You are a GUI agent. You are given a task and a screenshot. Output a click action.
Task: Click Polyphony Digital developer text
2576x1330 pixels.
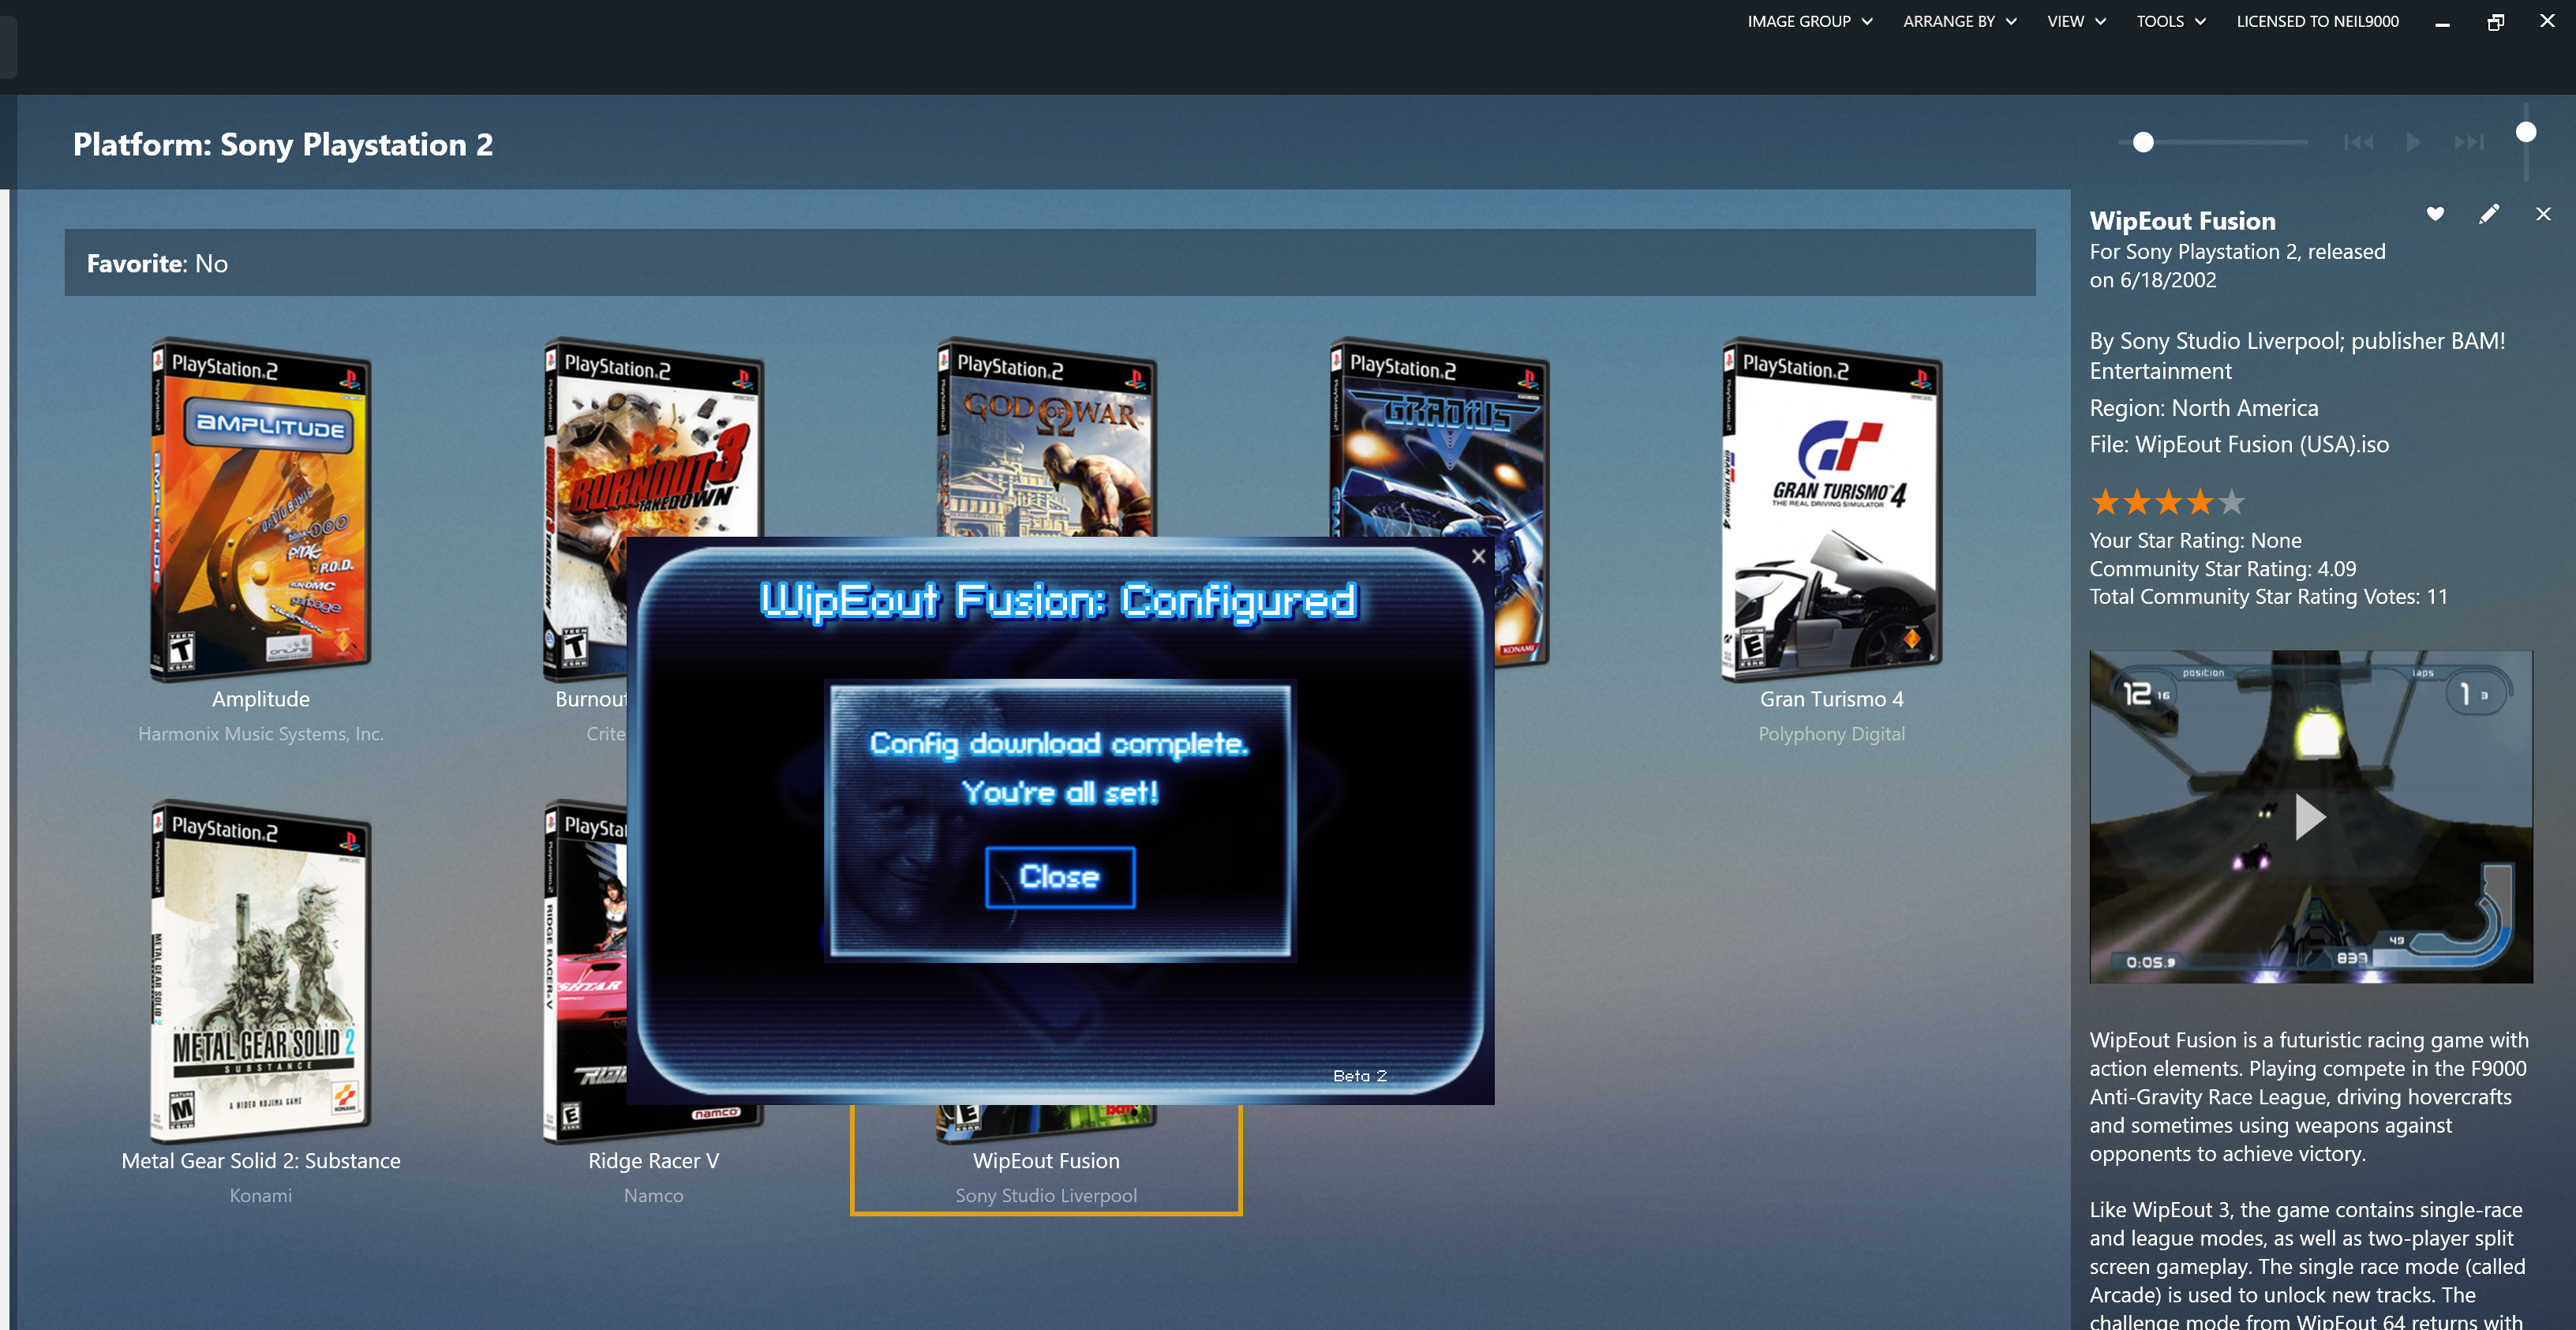pyautogui.click(x=1832, y=734)
